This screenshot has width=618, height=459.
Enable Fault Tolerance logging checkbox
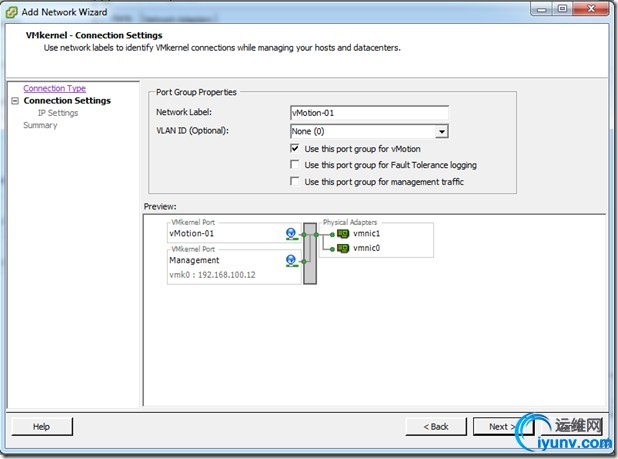294,164
